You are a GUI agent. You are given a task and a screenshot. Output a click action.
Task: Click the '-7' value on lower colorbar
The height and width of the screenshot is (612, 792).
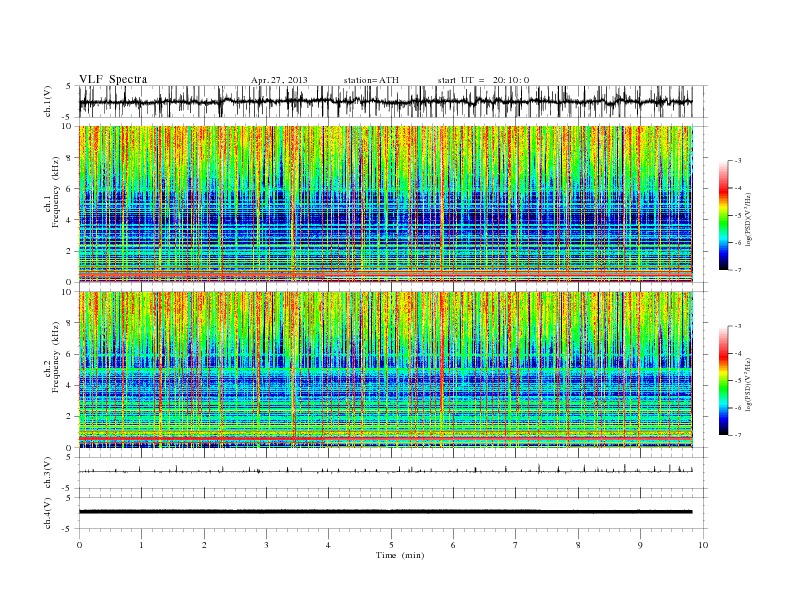click(738, 435)
